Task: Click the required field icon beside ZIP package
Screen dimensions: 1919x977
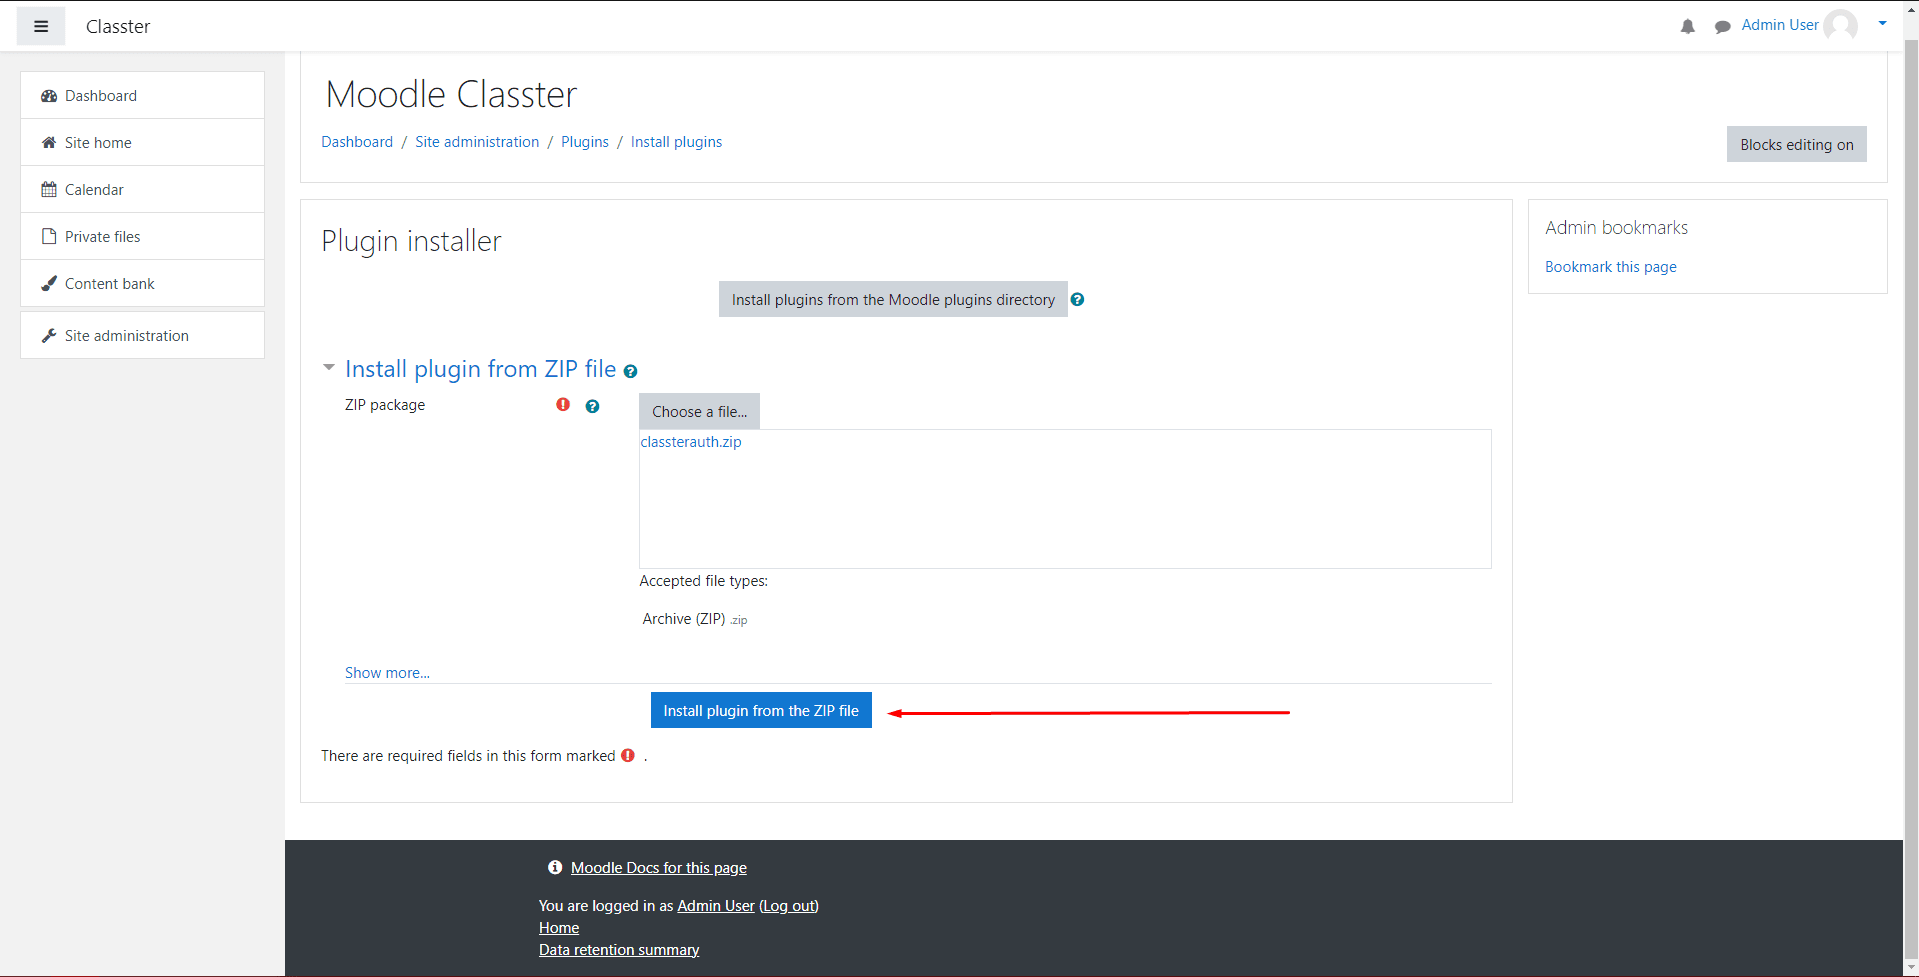Action: tap(563, 405)
